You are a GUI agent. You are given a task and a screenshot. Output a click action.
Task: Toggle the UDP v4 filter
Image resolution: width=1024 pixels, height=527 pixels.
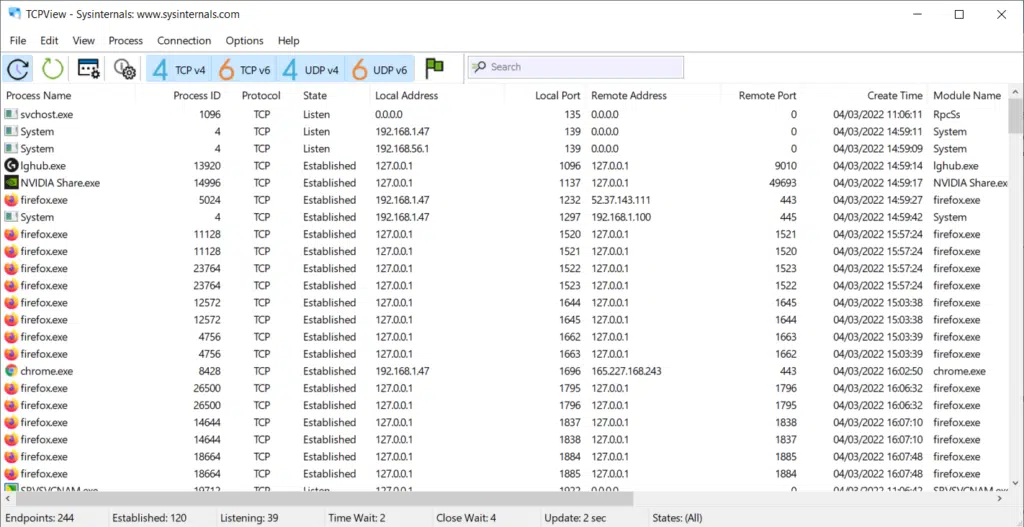pyautogui.click(x=311, y=69)
